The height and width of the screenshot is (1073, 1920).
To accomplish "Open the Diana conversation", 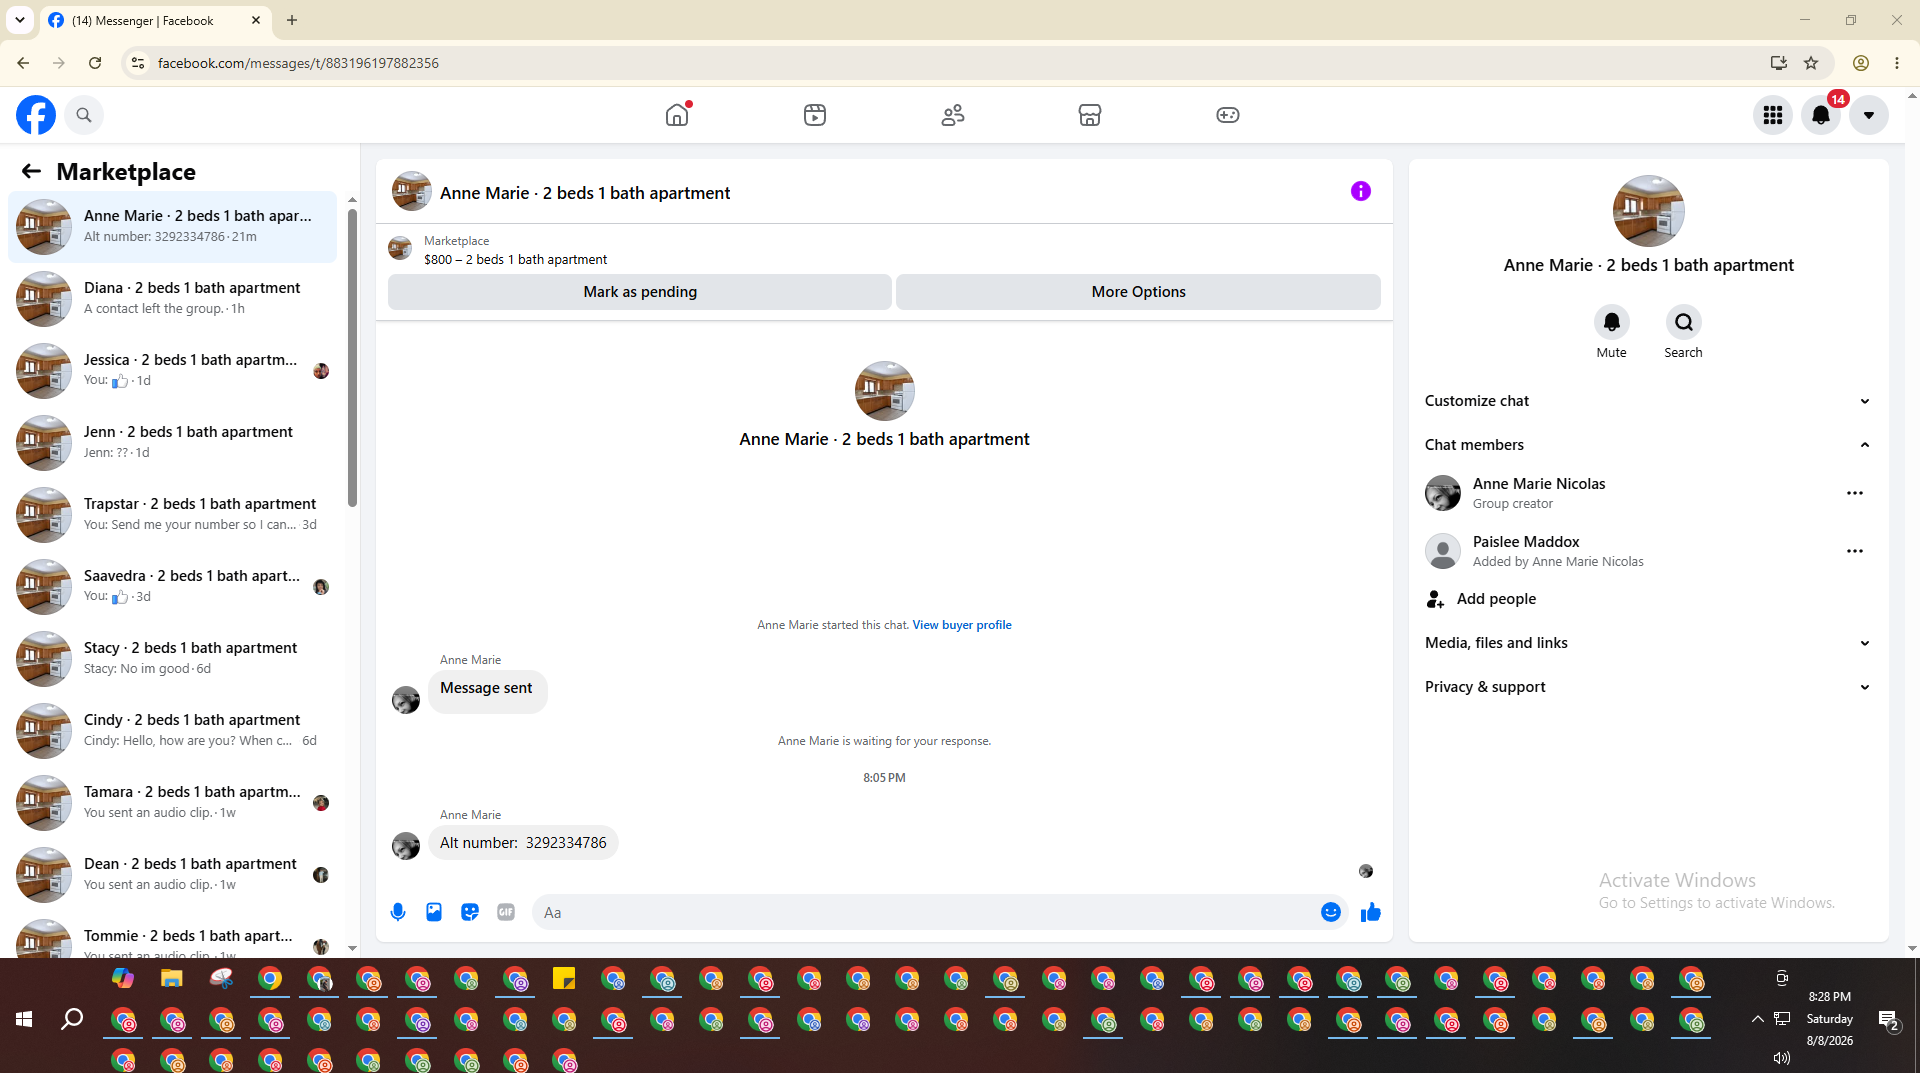I will click(173, 299).
